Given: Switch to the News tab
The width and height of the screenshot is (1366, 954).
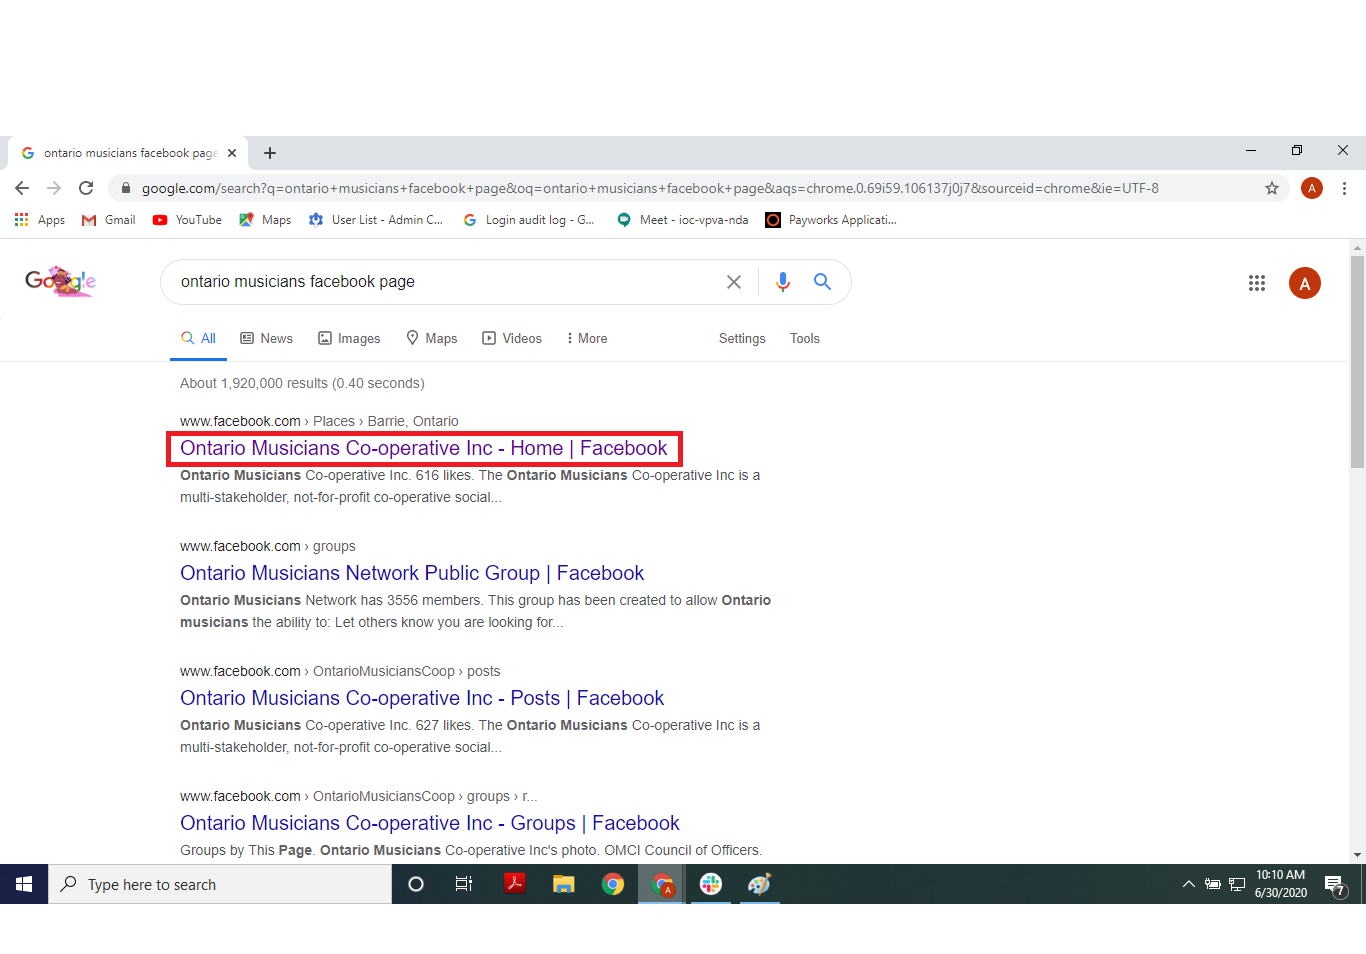Looking at the screenshot, I should pyautogui.click(x=267, y=339).
